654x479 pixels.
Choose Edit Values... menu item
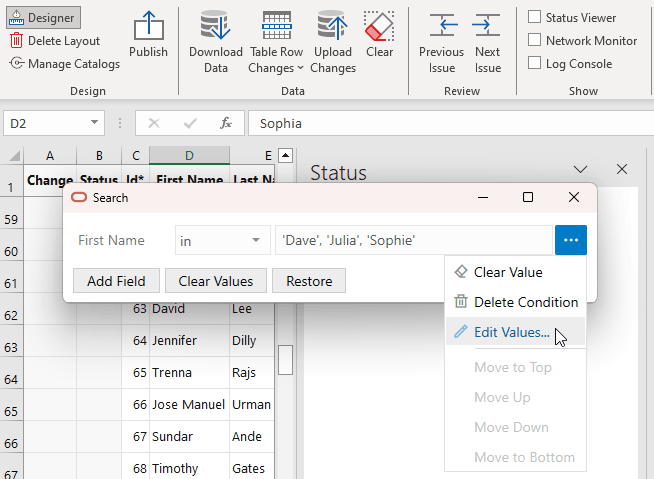516,332
